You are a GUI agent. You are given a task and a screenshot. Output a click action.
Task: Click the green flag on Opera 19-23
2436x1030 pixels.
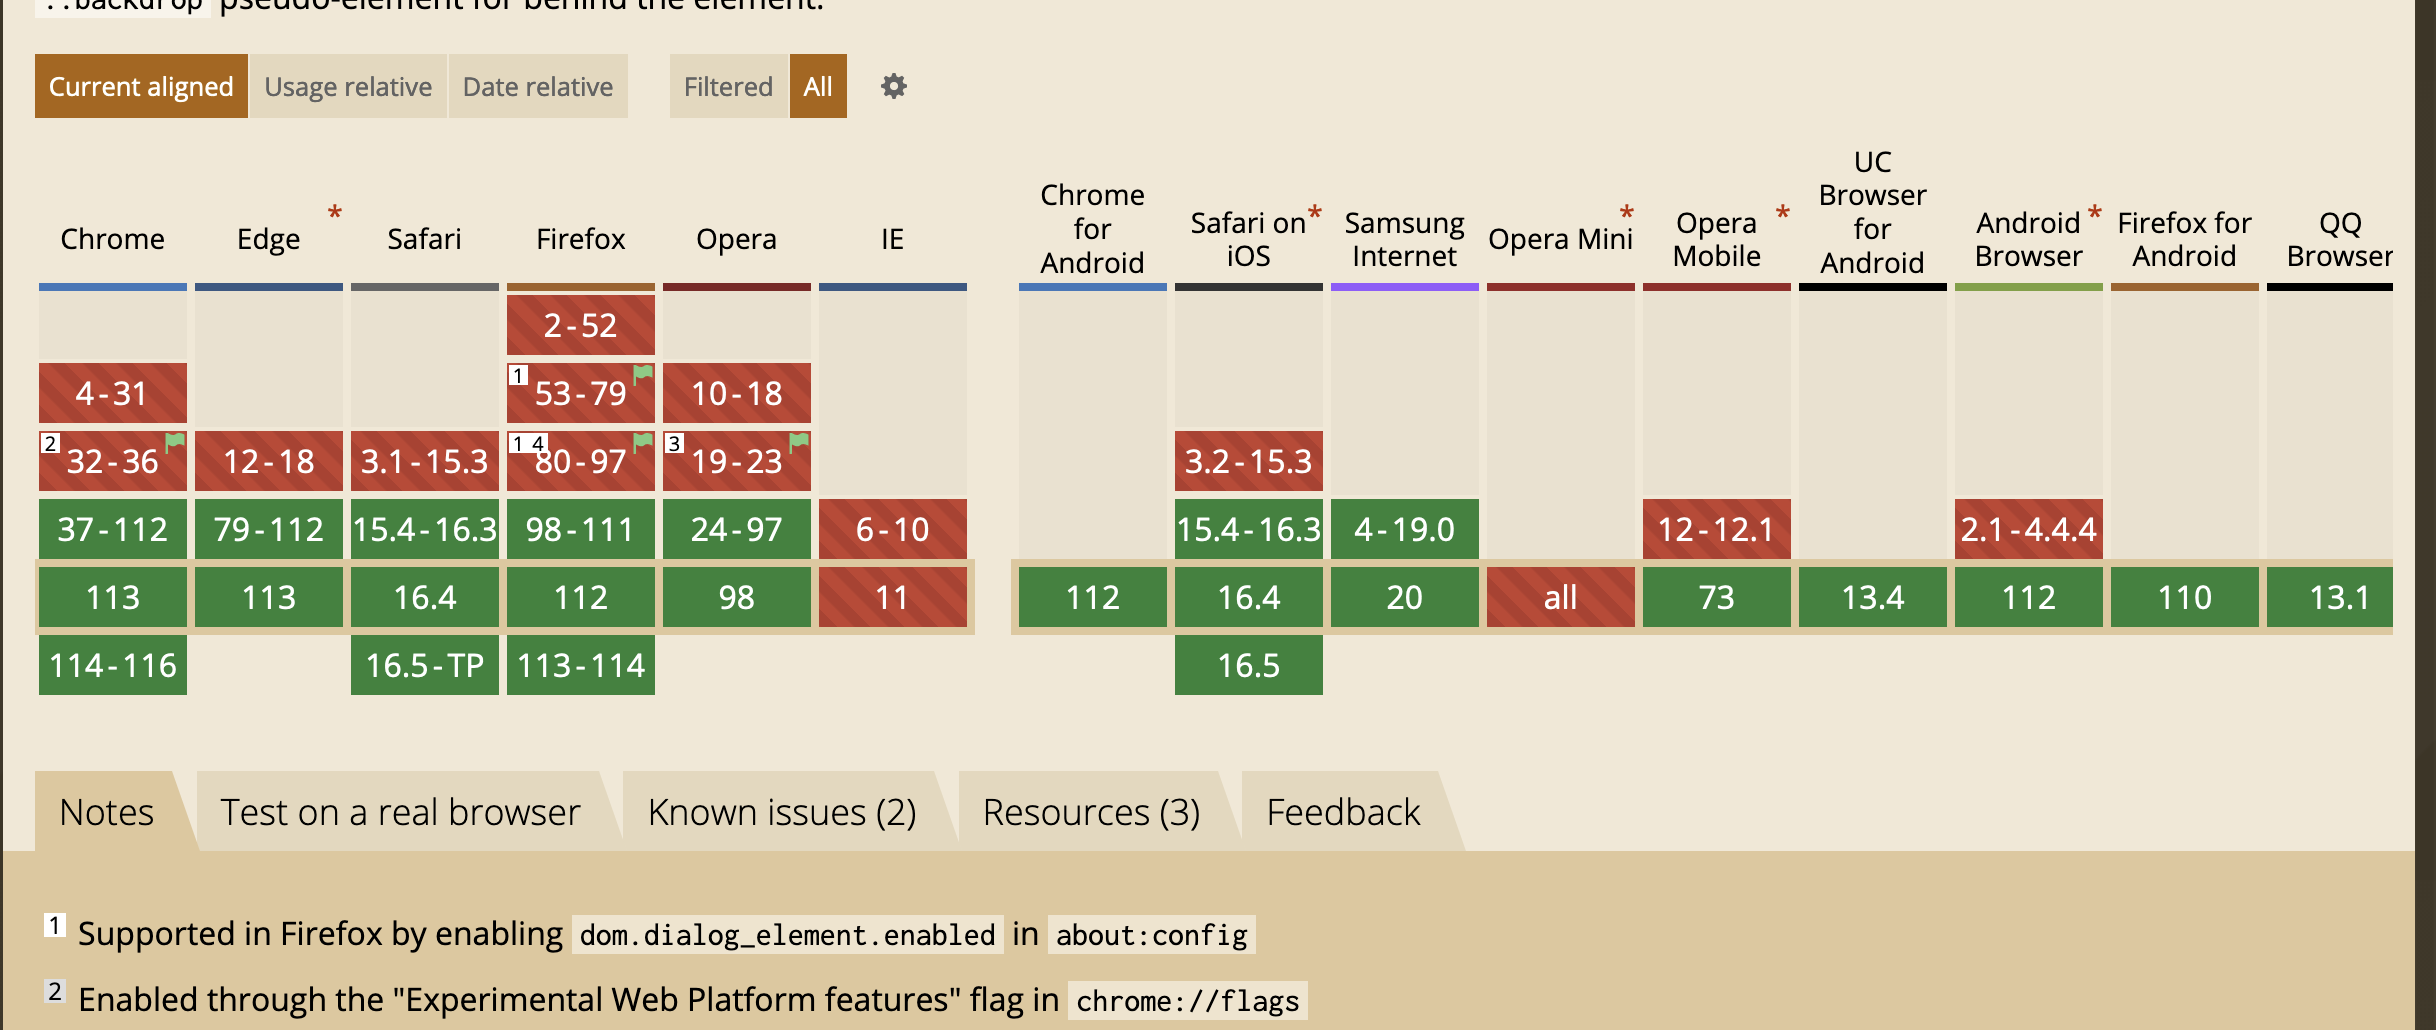coord(799,443)
